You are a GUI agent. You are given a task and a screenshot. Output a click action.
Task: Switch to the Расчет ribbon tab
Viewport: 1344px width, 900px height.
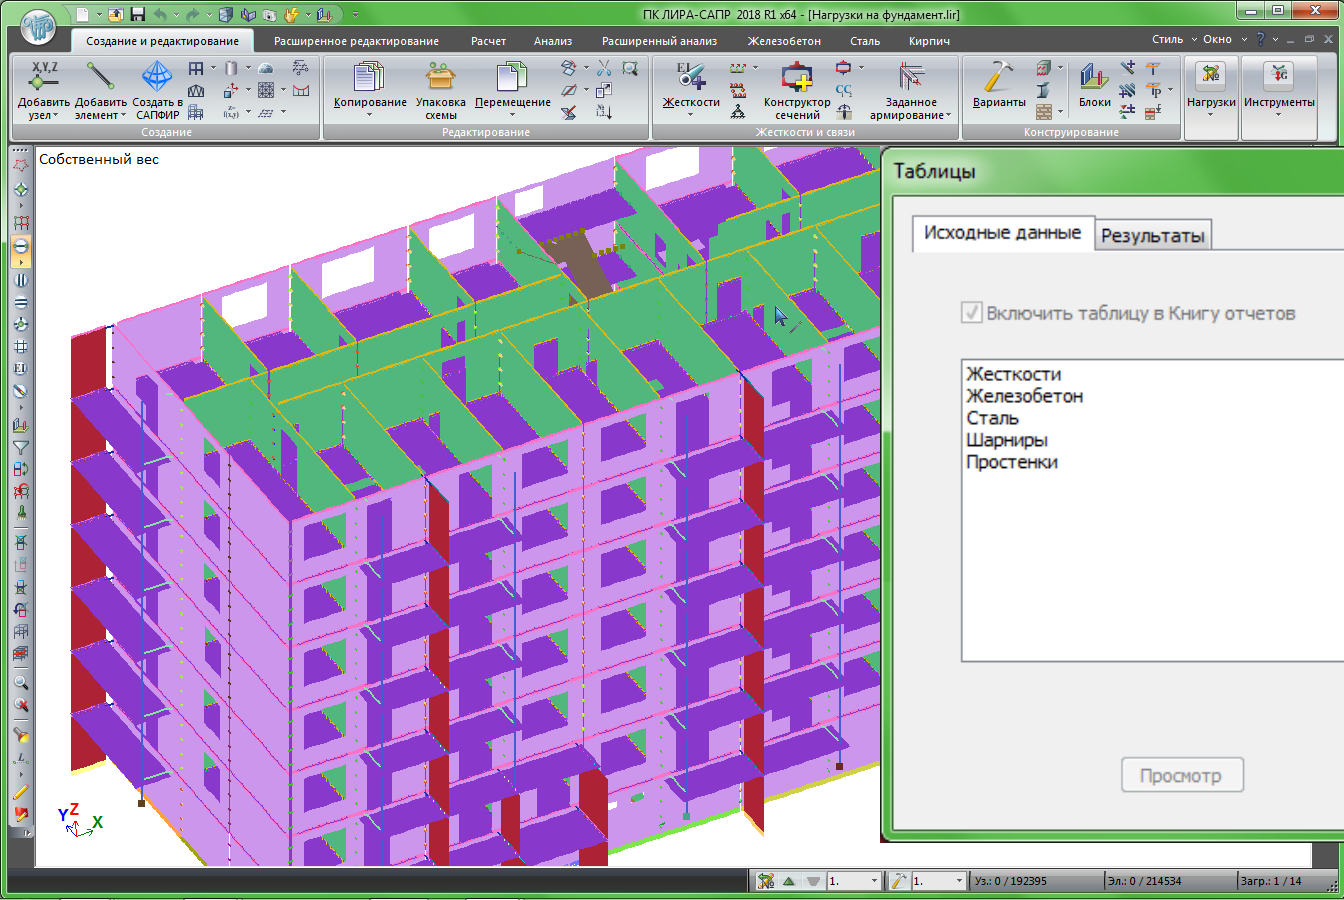[x=488, y=41]
